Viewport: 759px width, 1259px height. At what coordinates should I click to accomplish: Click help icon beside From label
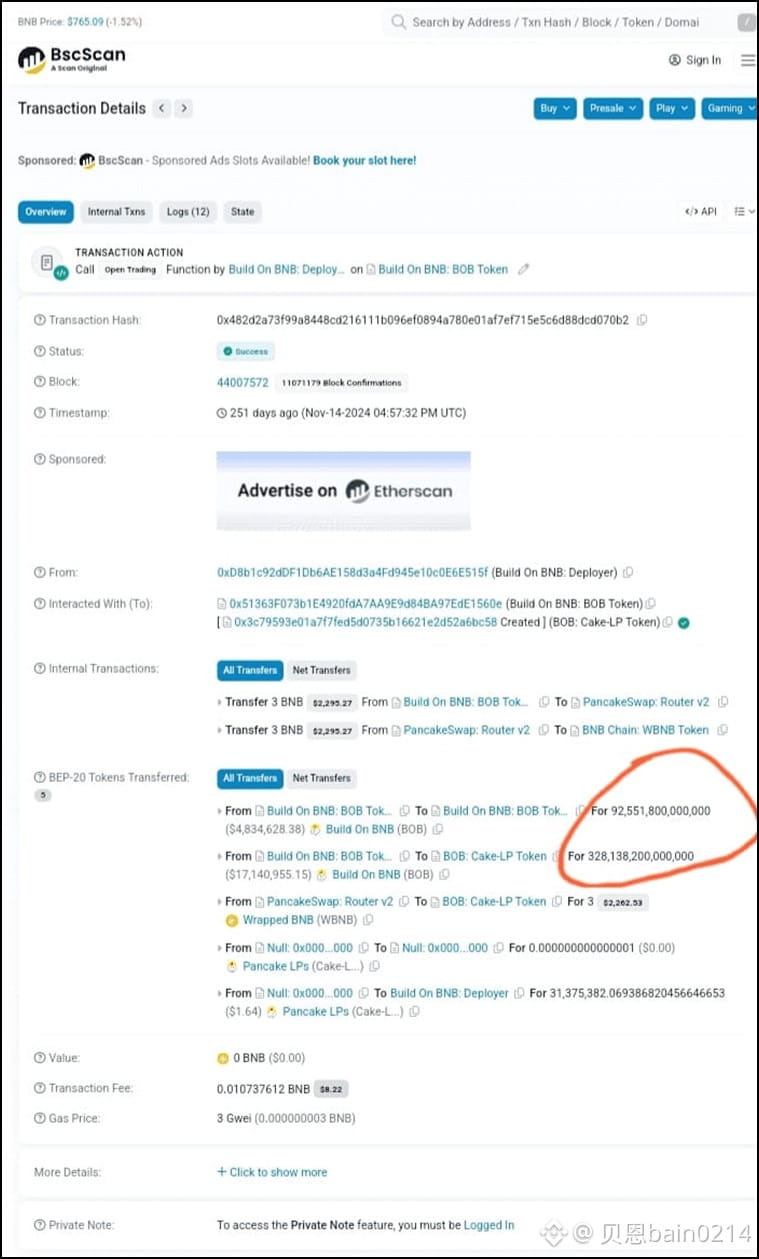(39, 573)
